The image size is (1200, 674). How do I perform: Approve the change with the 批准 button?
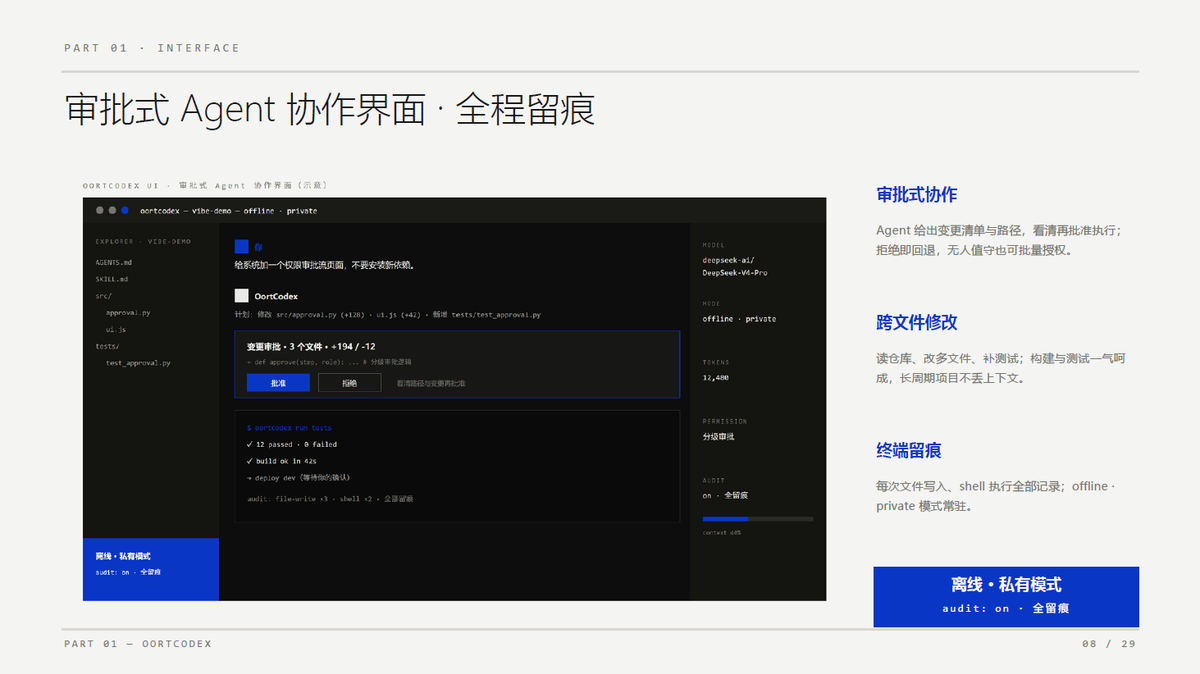278,382
